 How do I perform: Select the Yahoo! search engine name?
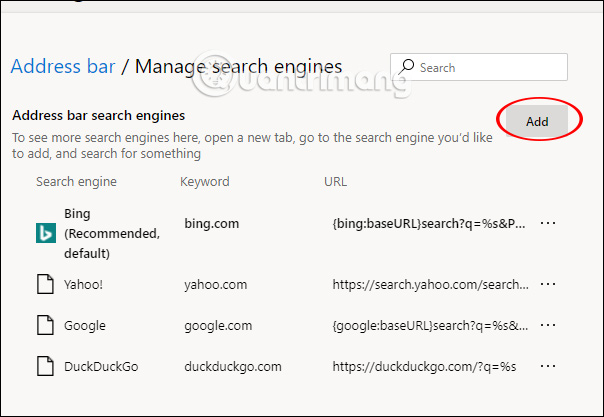point(83,285)
